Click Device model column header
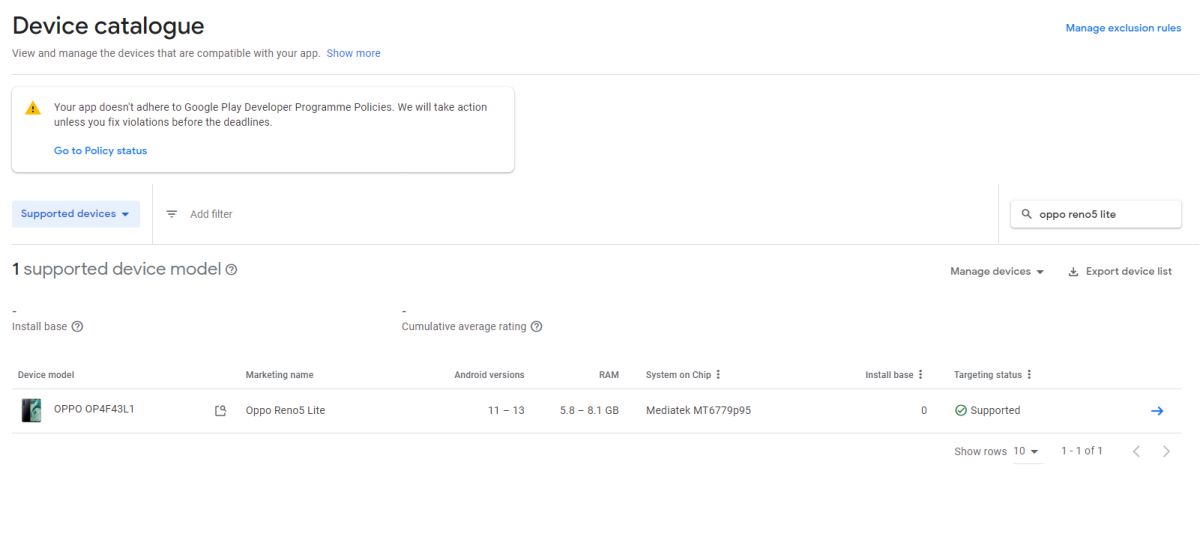The image size is (1200, 533). coord(46,375)
